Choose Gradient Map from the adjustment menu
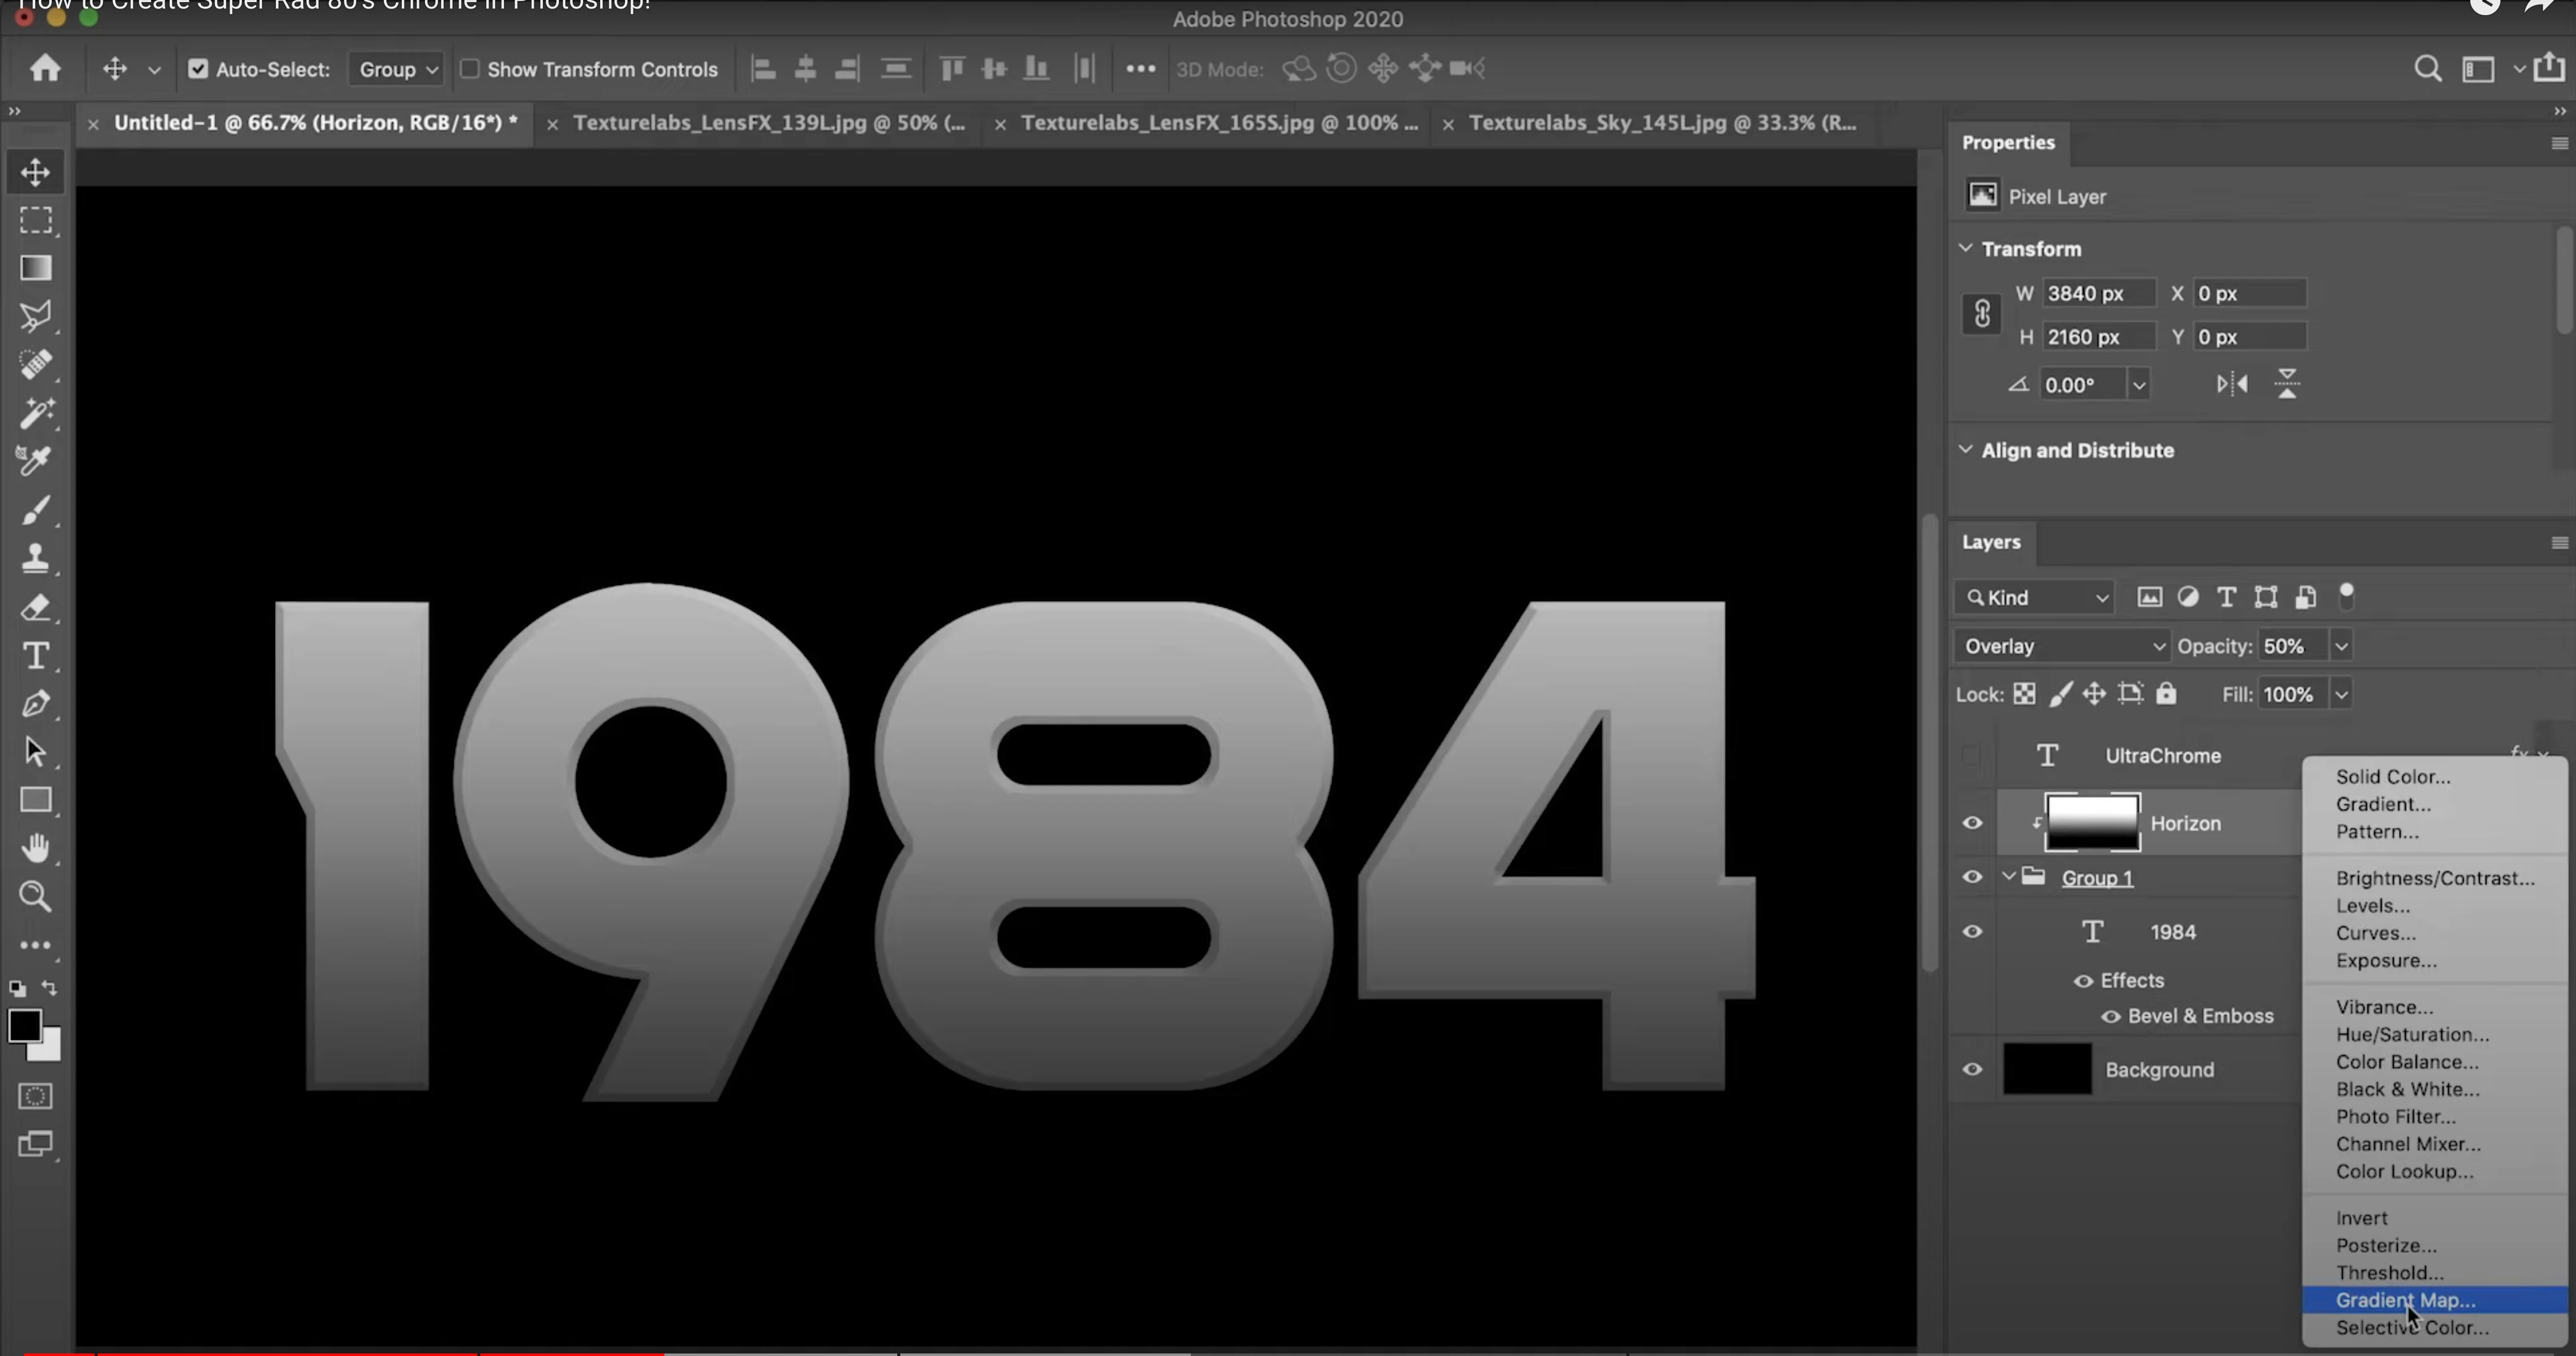Image resolution: width=2576 pixels, height=1356 pixels. tap(2405, 1300)
